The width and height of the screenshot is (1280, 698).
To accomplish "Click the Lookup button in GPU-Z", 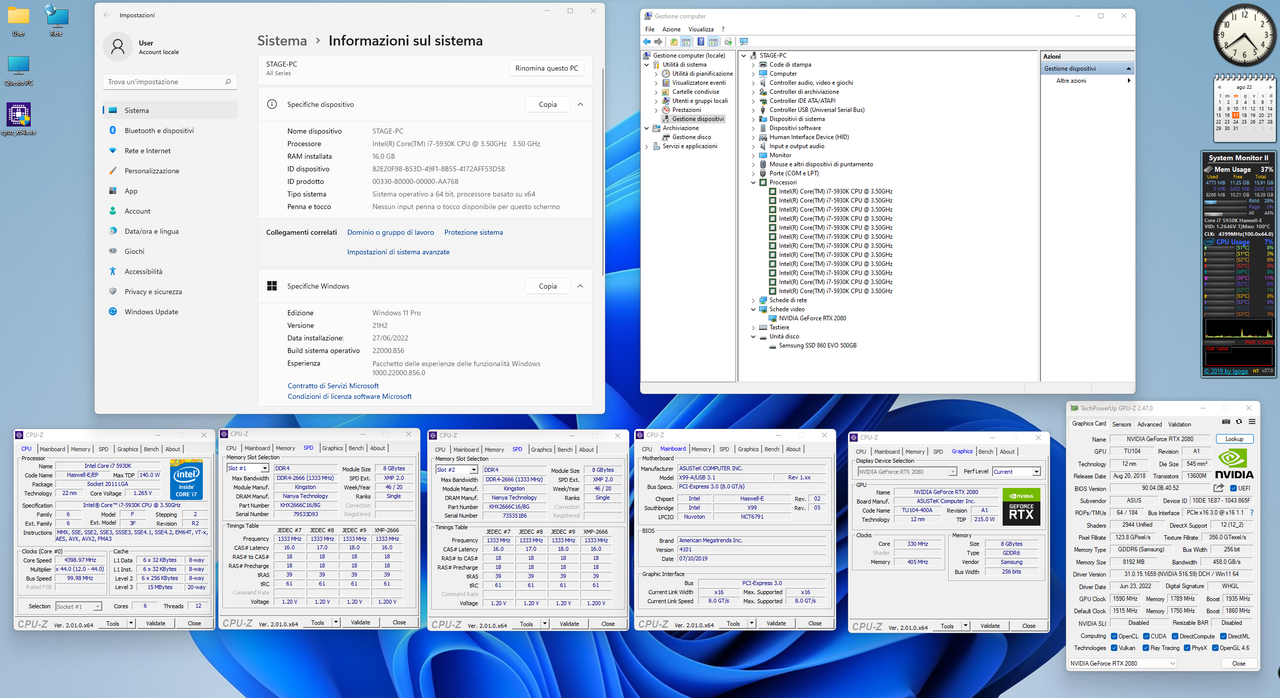I will [x=1234, y=439].
